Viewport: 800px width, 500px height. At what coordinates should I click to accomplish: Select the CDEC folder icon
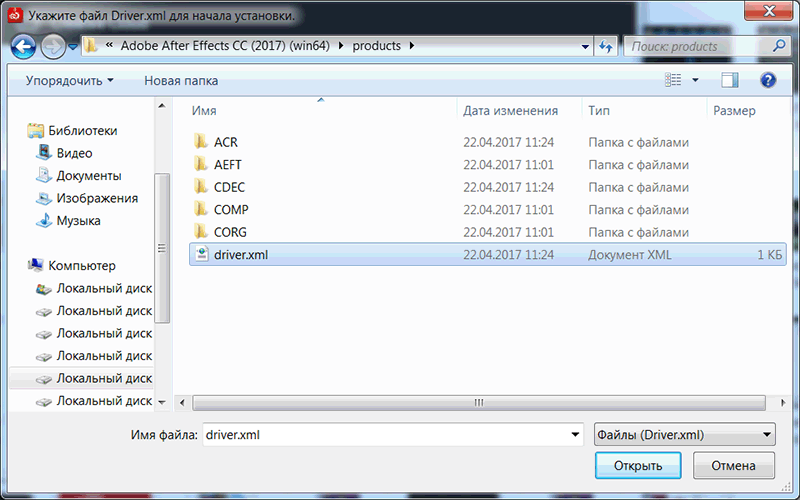click(x=201, y=186)
